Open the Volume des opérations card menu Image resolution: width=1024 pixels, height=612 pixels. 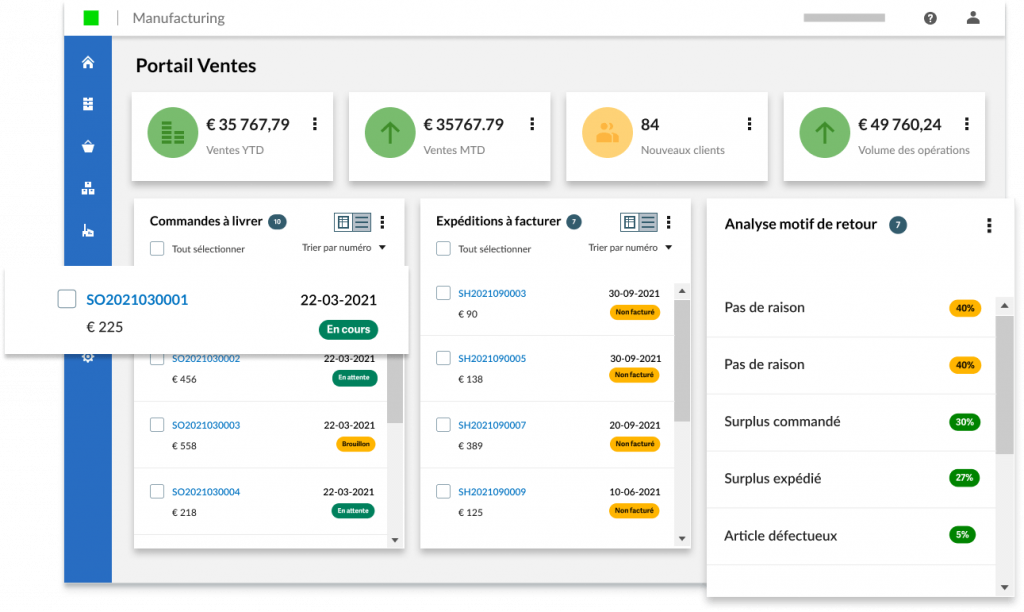pos(966,124)
